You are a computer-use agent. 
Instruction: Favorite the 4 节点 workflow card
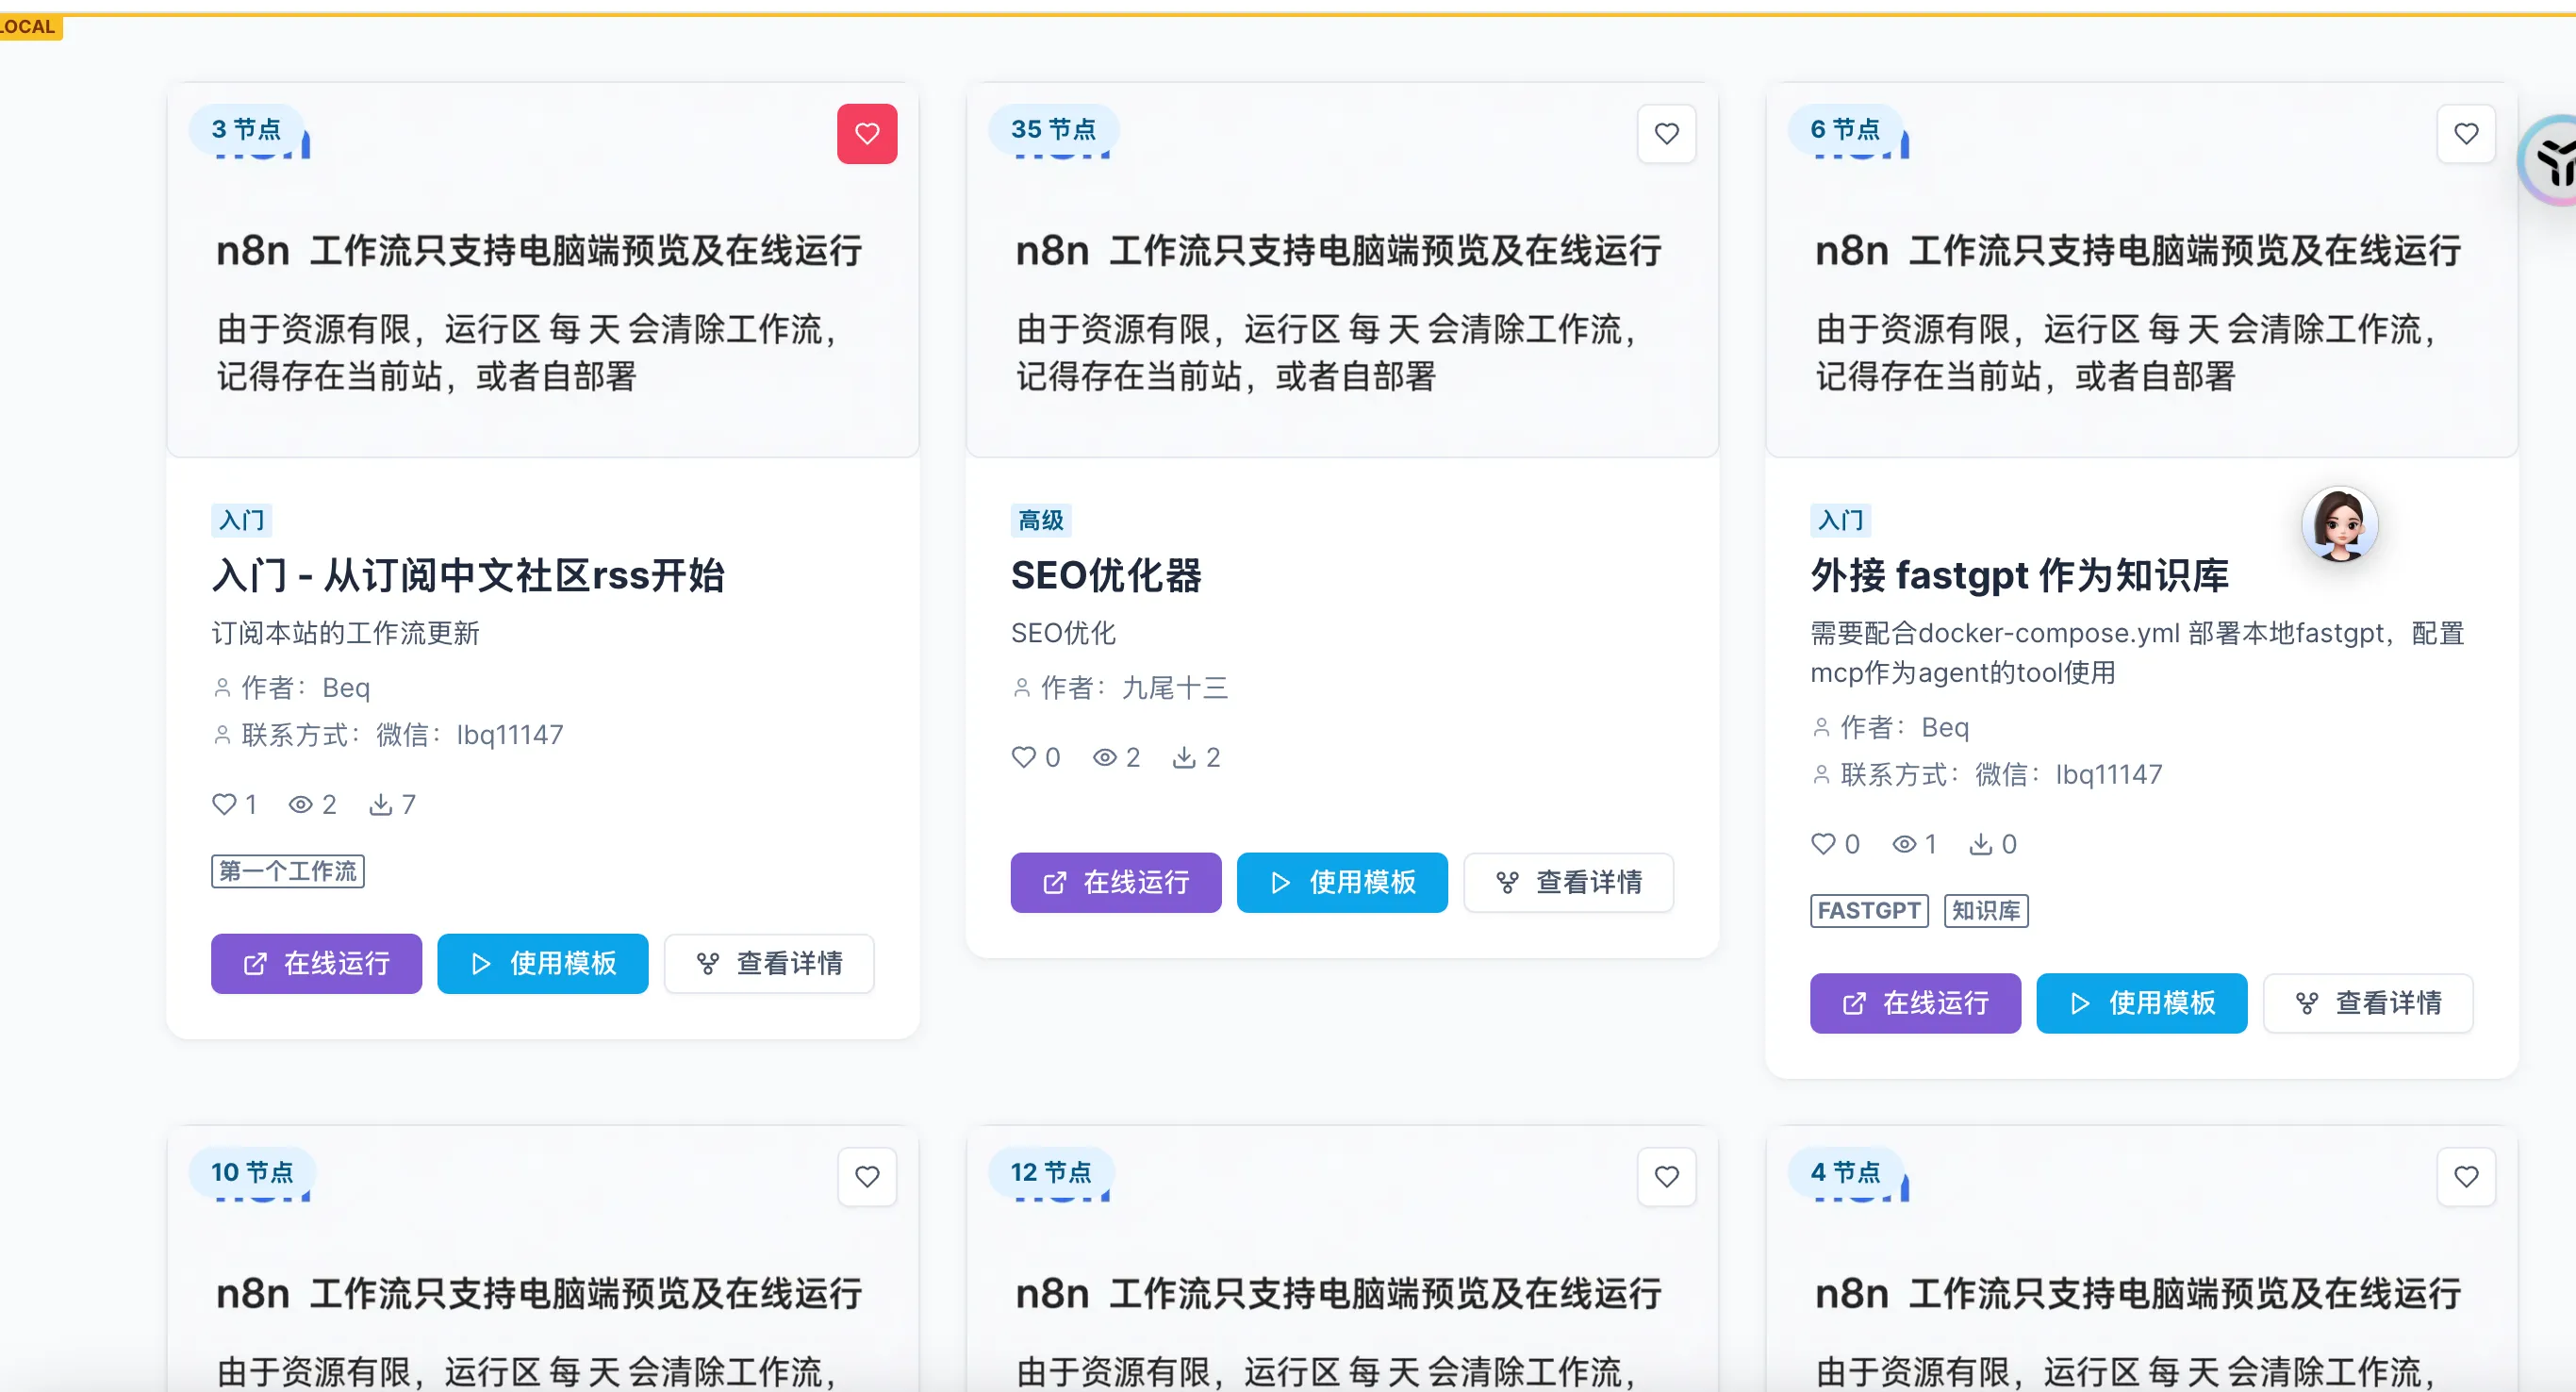(2466, 1176)
